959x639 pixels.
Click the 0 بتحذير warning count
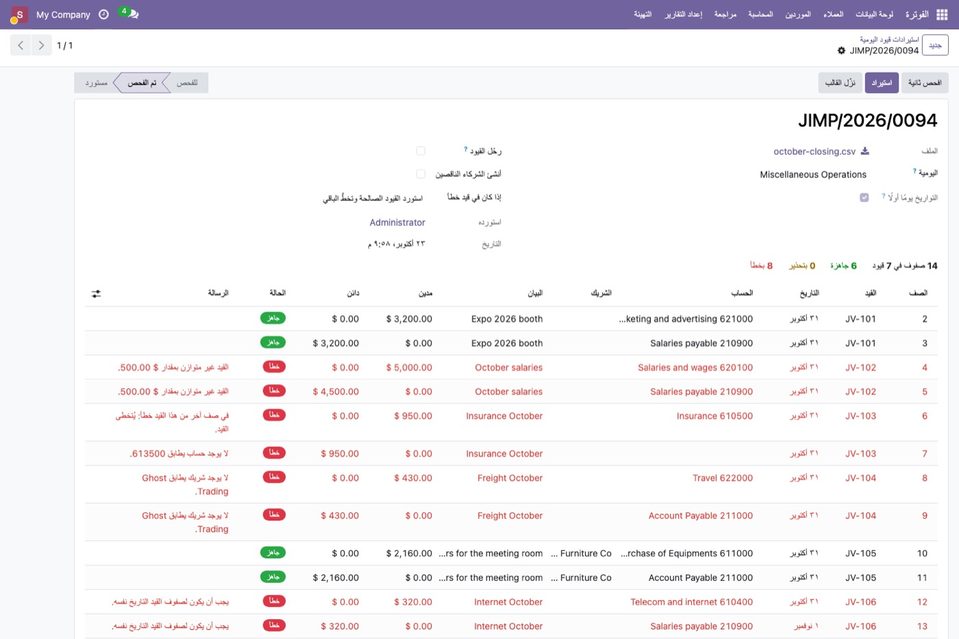[802, 265]
